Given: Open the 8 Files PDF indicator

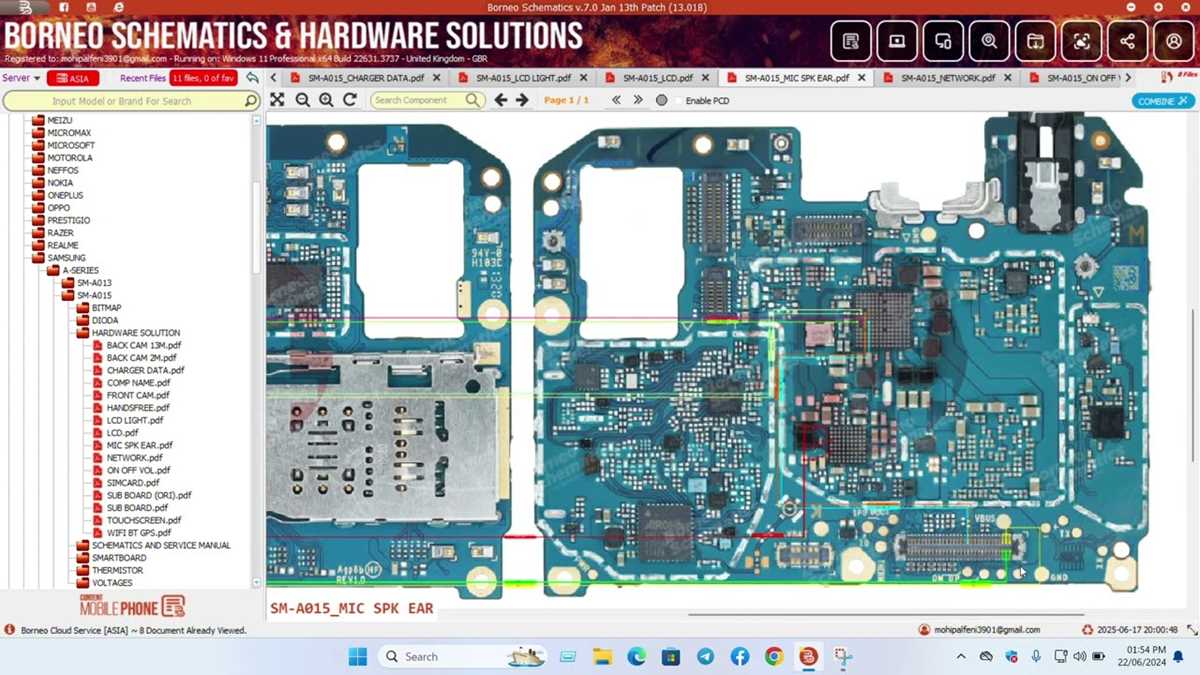Looking at the screenshot, I should coord(1180,76).
